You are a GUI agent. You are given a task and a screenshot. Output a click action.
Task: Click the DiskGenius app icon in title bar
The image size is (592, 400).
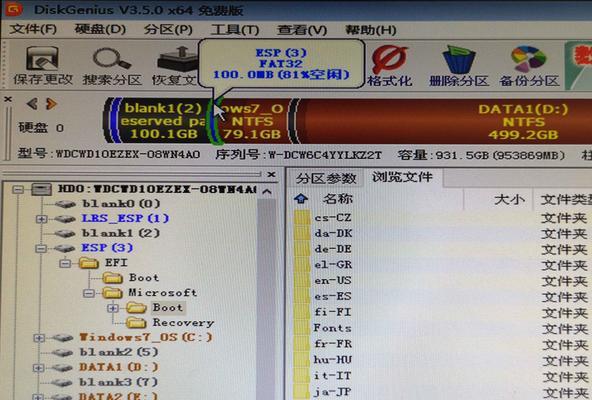coord(13,9)
